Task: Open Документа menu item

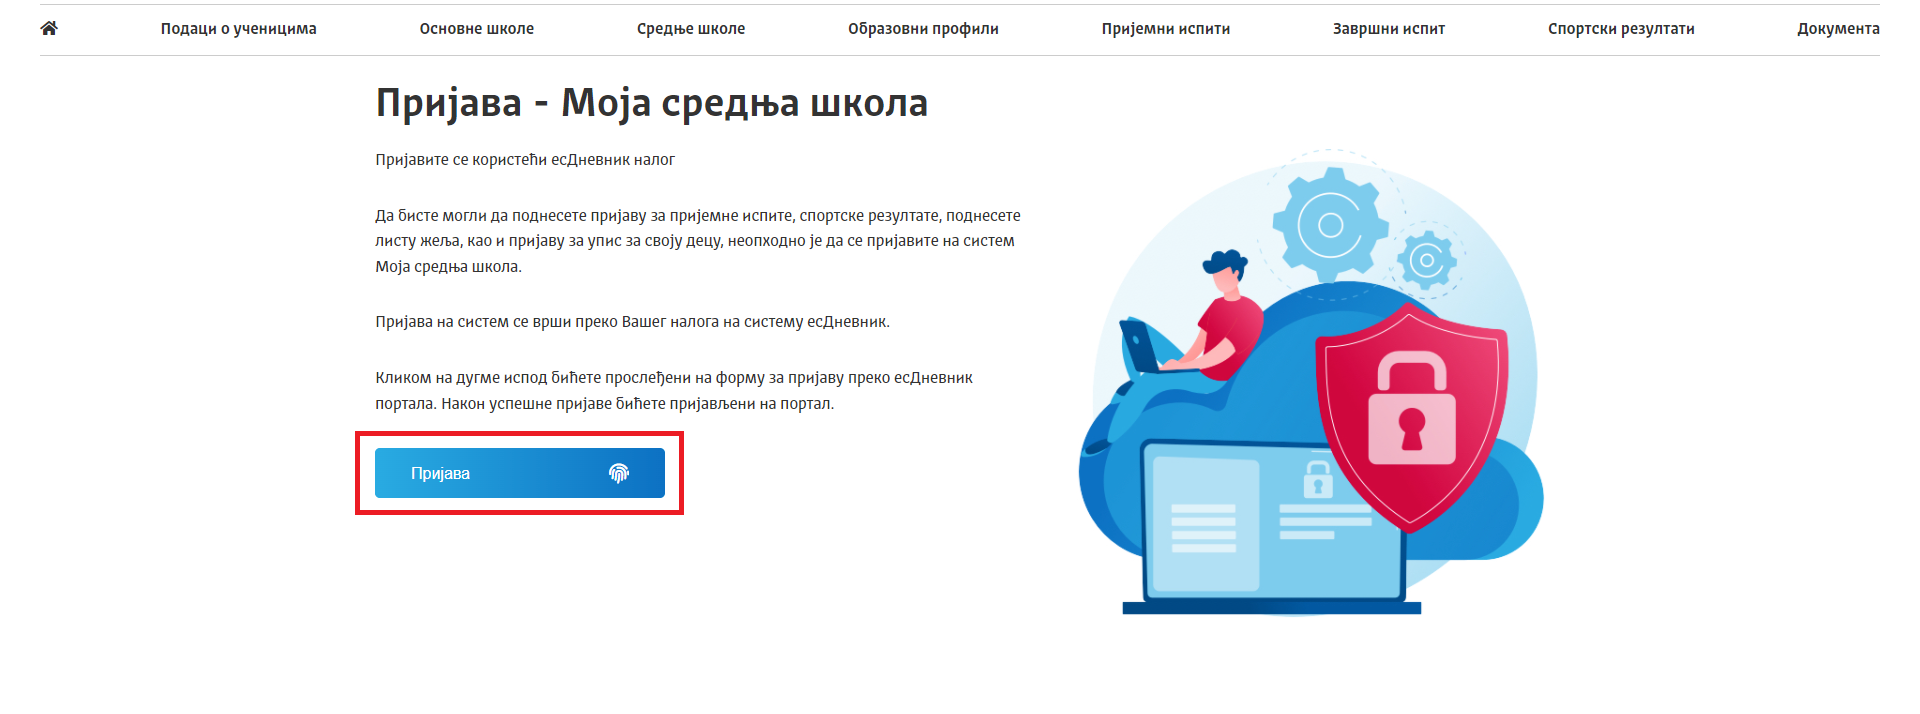Action: [x=1838, y=29]
